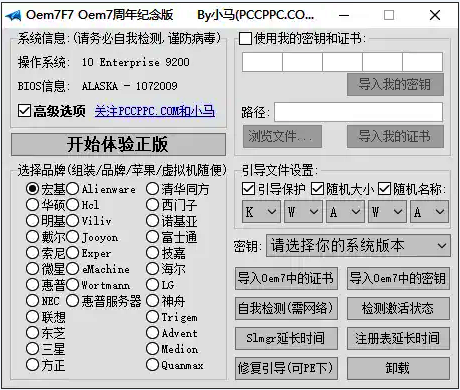Select the 微星 brand radio button
This screenshot has width=460, height=390.
point(32,269)
